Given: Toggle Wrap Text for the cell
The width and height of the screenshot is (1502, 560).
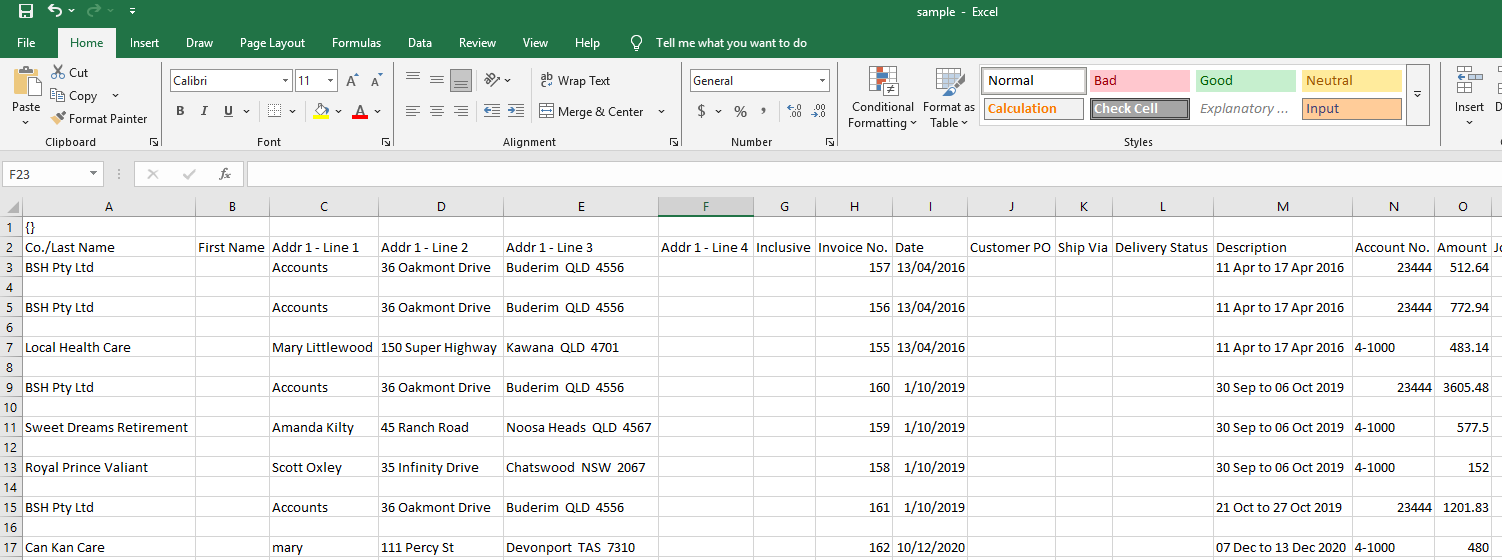Looking at the screenshot, I should 575,81.
